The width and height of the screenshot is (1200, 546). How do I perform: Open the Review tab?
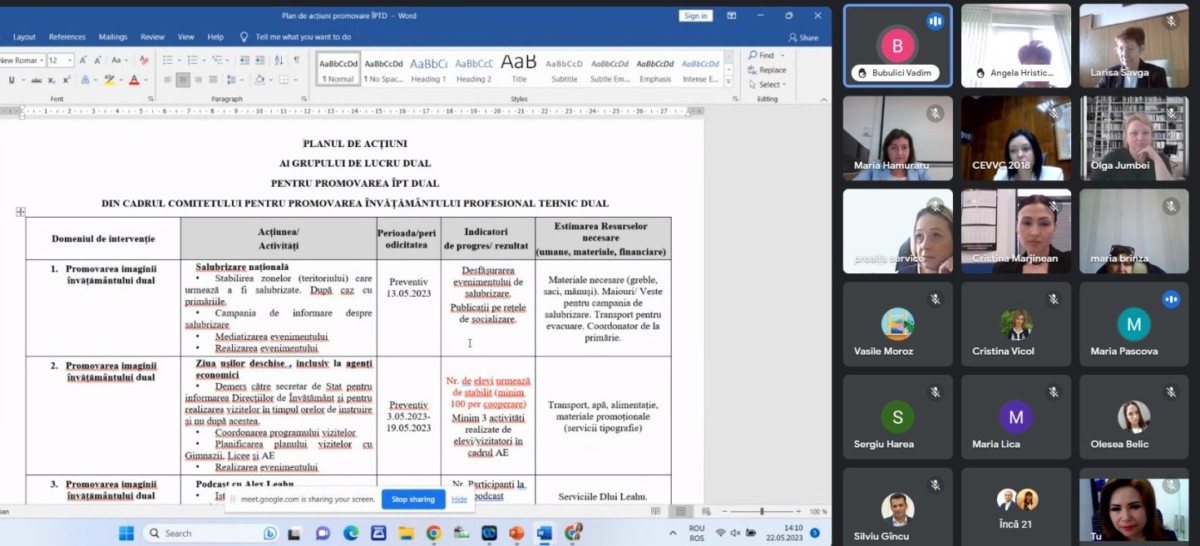point(152,37)
